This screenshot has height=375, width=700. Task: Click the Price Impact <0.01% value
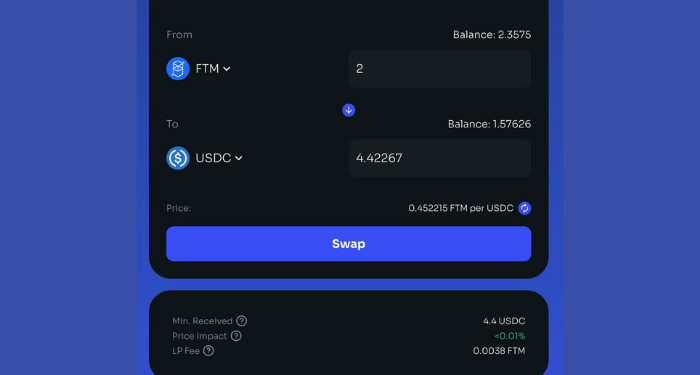(509, 336)
